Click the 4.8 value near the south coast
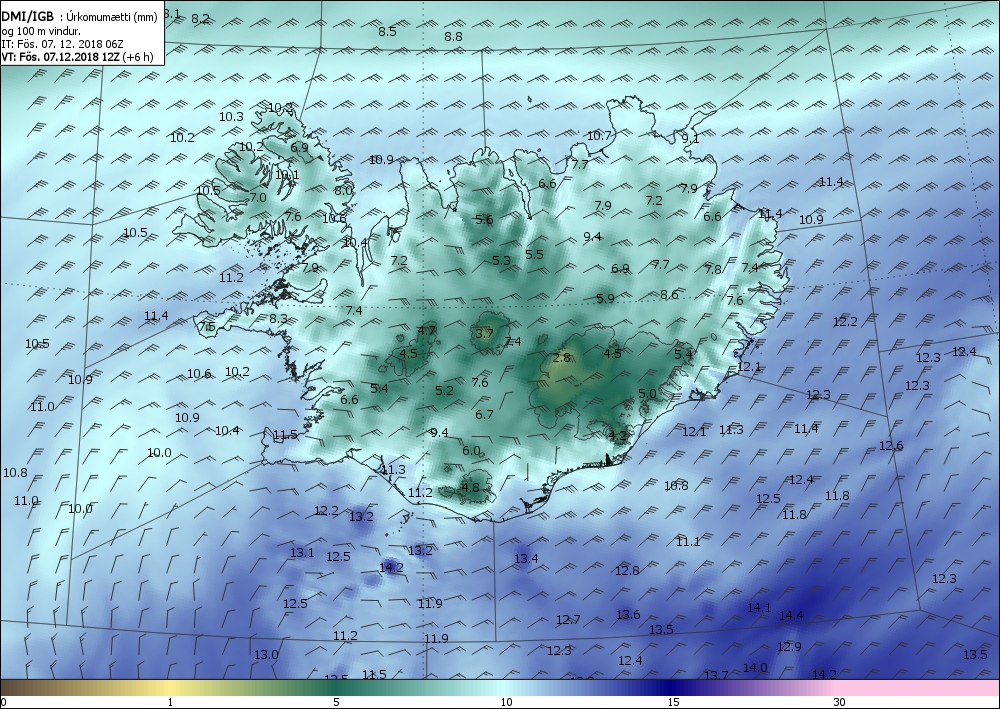The height and width of the screenshot is (709, 1000). tap(469, 487)
